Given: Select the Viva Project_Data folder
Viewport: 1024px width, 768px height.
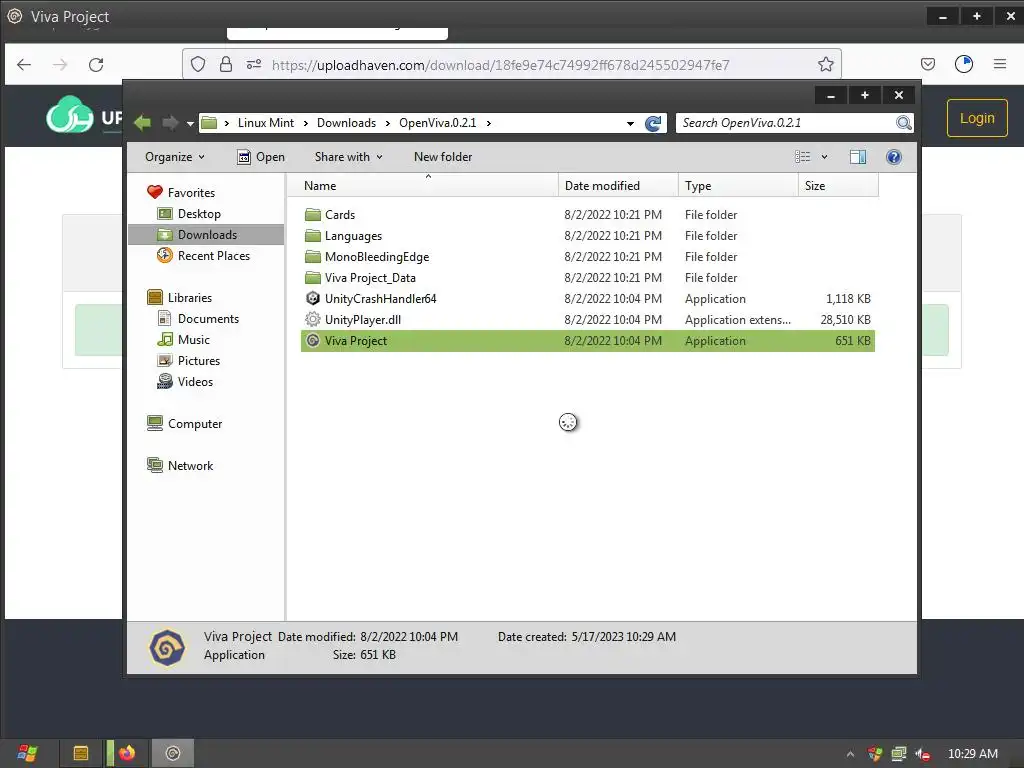Looking at the screenshot, I should click(x=588, y=277).
